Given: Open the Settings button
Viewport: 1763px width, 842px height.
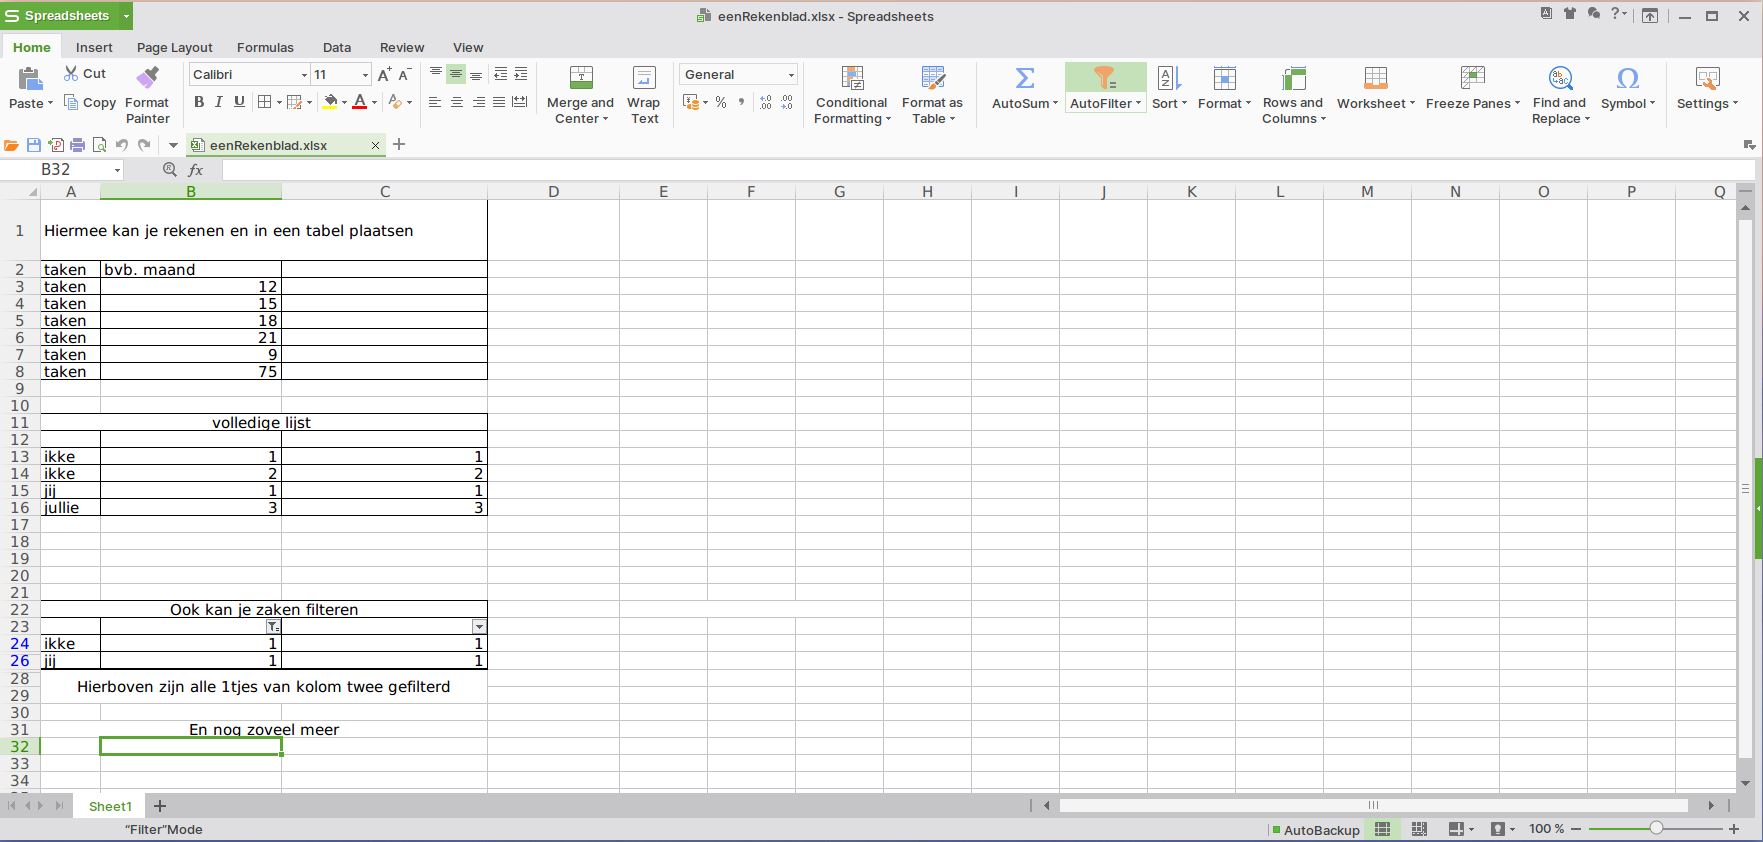Looking at the screenshot, I should click(1707, 88).
